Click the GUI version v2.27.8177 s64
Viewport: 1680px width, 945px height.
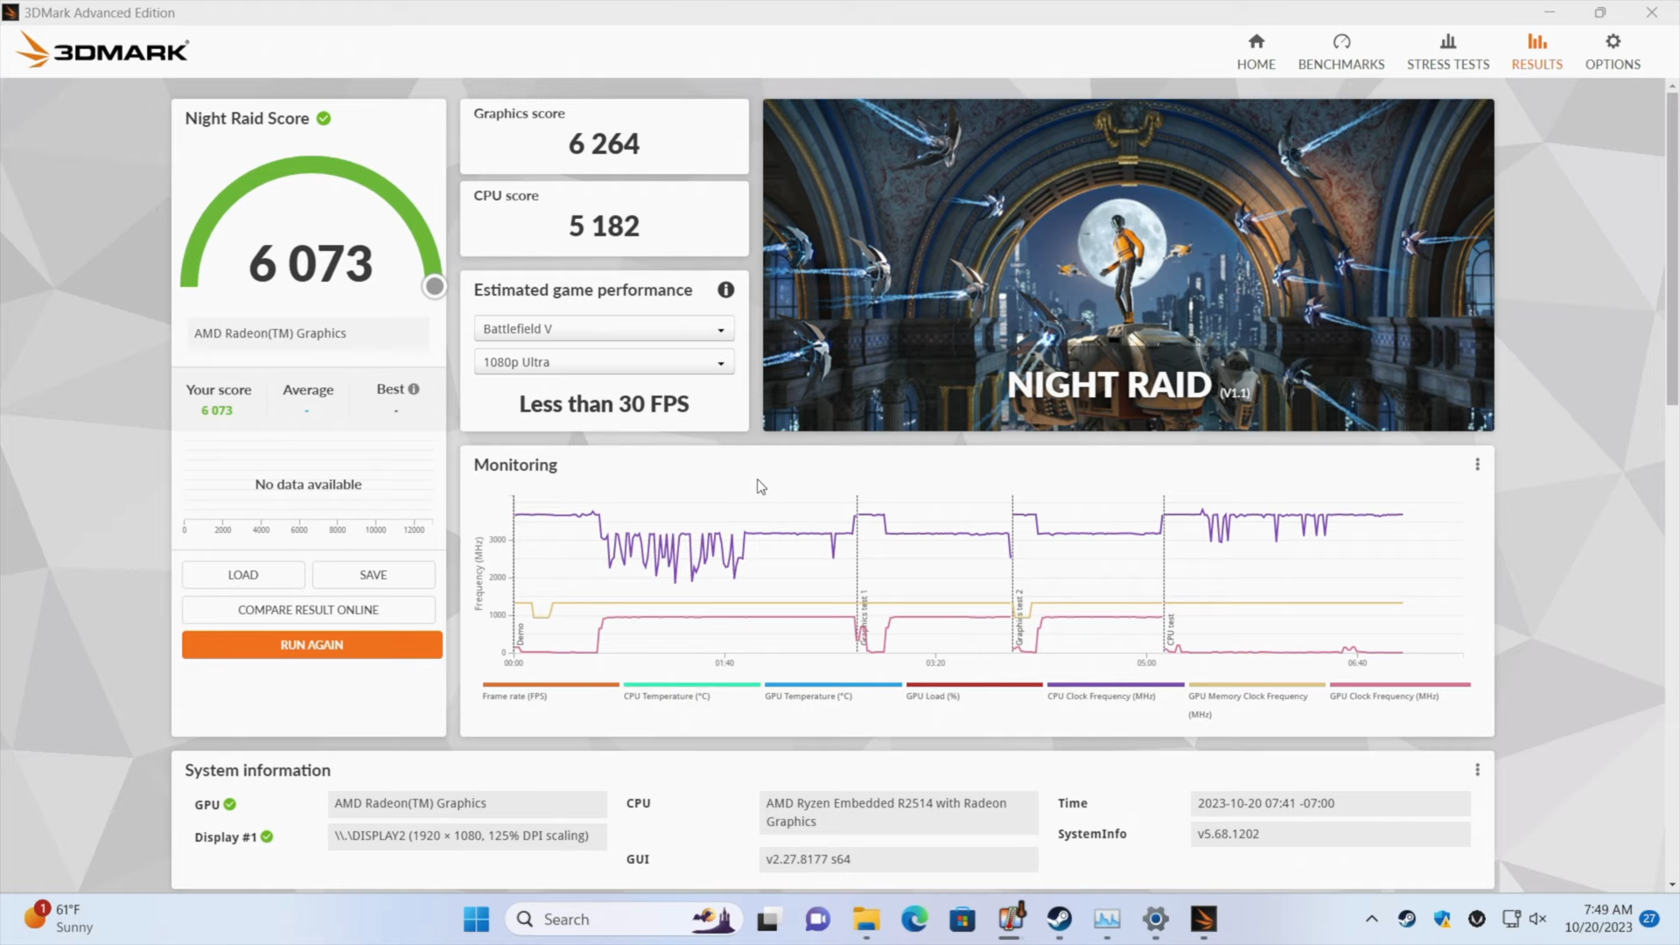(x=899, y=859)
